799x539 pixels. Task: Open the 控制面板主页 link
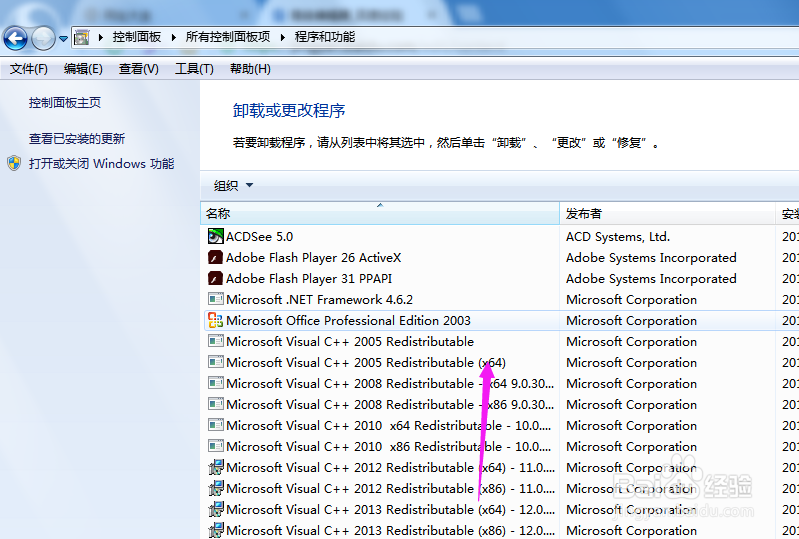tap(65, 103)
